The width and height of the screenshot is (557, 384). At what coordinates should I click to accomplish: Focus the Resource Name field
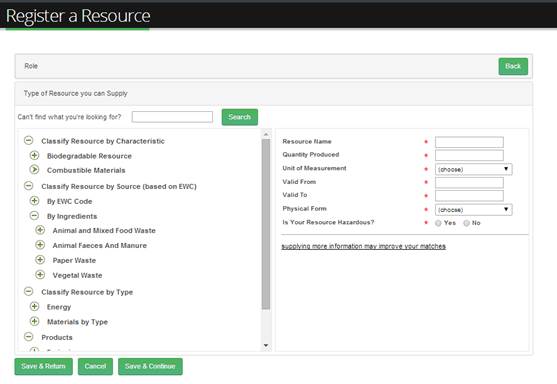pos(469,142)
